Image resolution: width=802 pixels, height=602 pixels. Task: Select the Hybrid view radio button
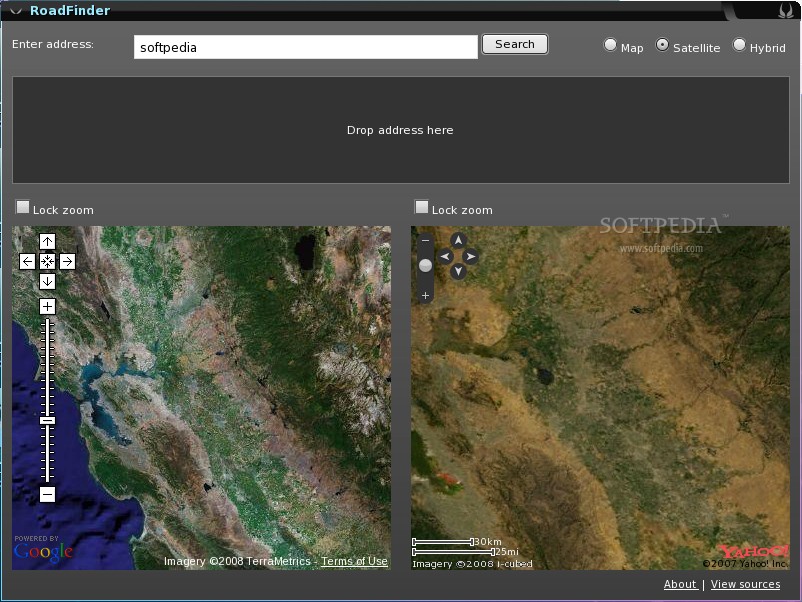[x=739, y=45]
